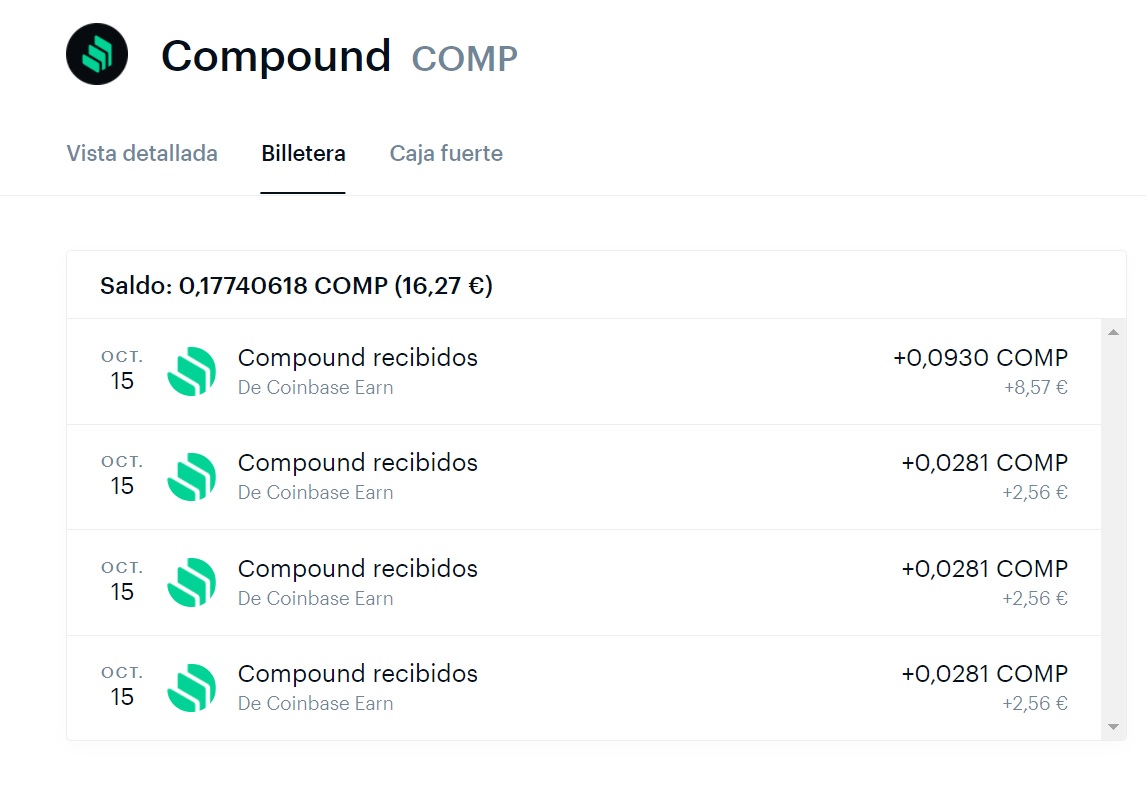
Task: Select the Billetera tab
Action: coord(303,153)
